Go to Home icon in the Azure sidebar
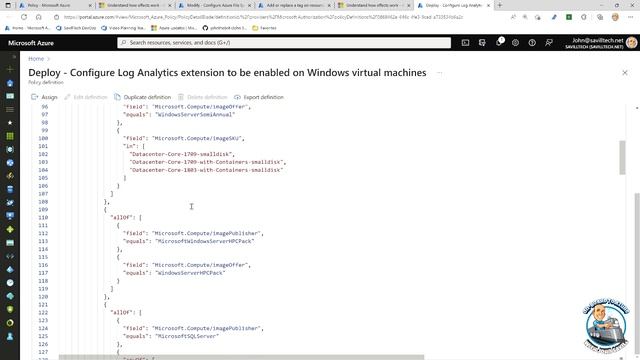 [x=10, y=83]
